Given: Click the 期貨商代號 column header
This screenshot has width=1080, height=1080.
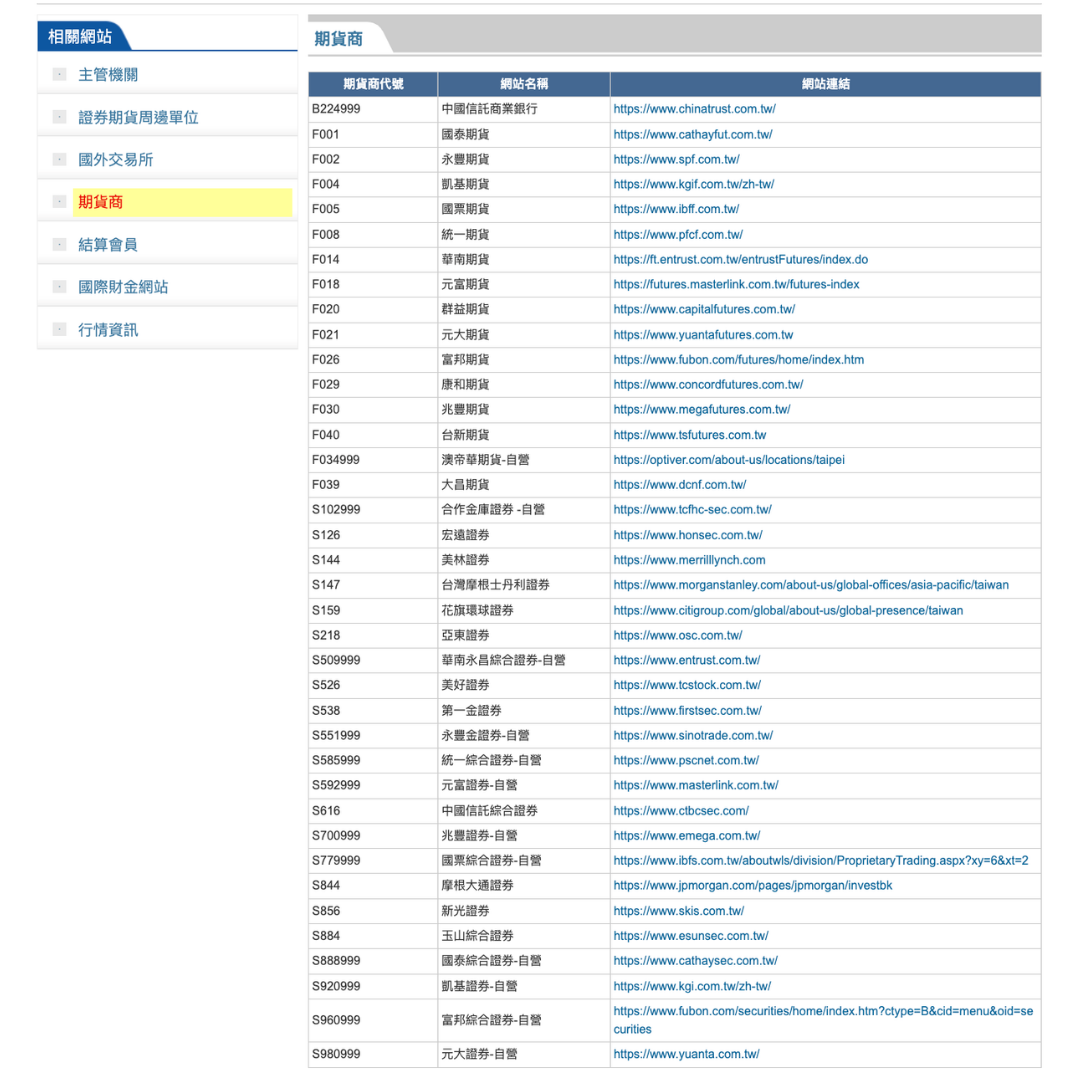Looking at the screenshot, I should click(x=373, y=84).
